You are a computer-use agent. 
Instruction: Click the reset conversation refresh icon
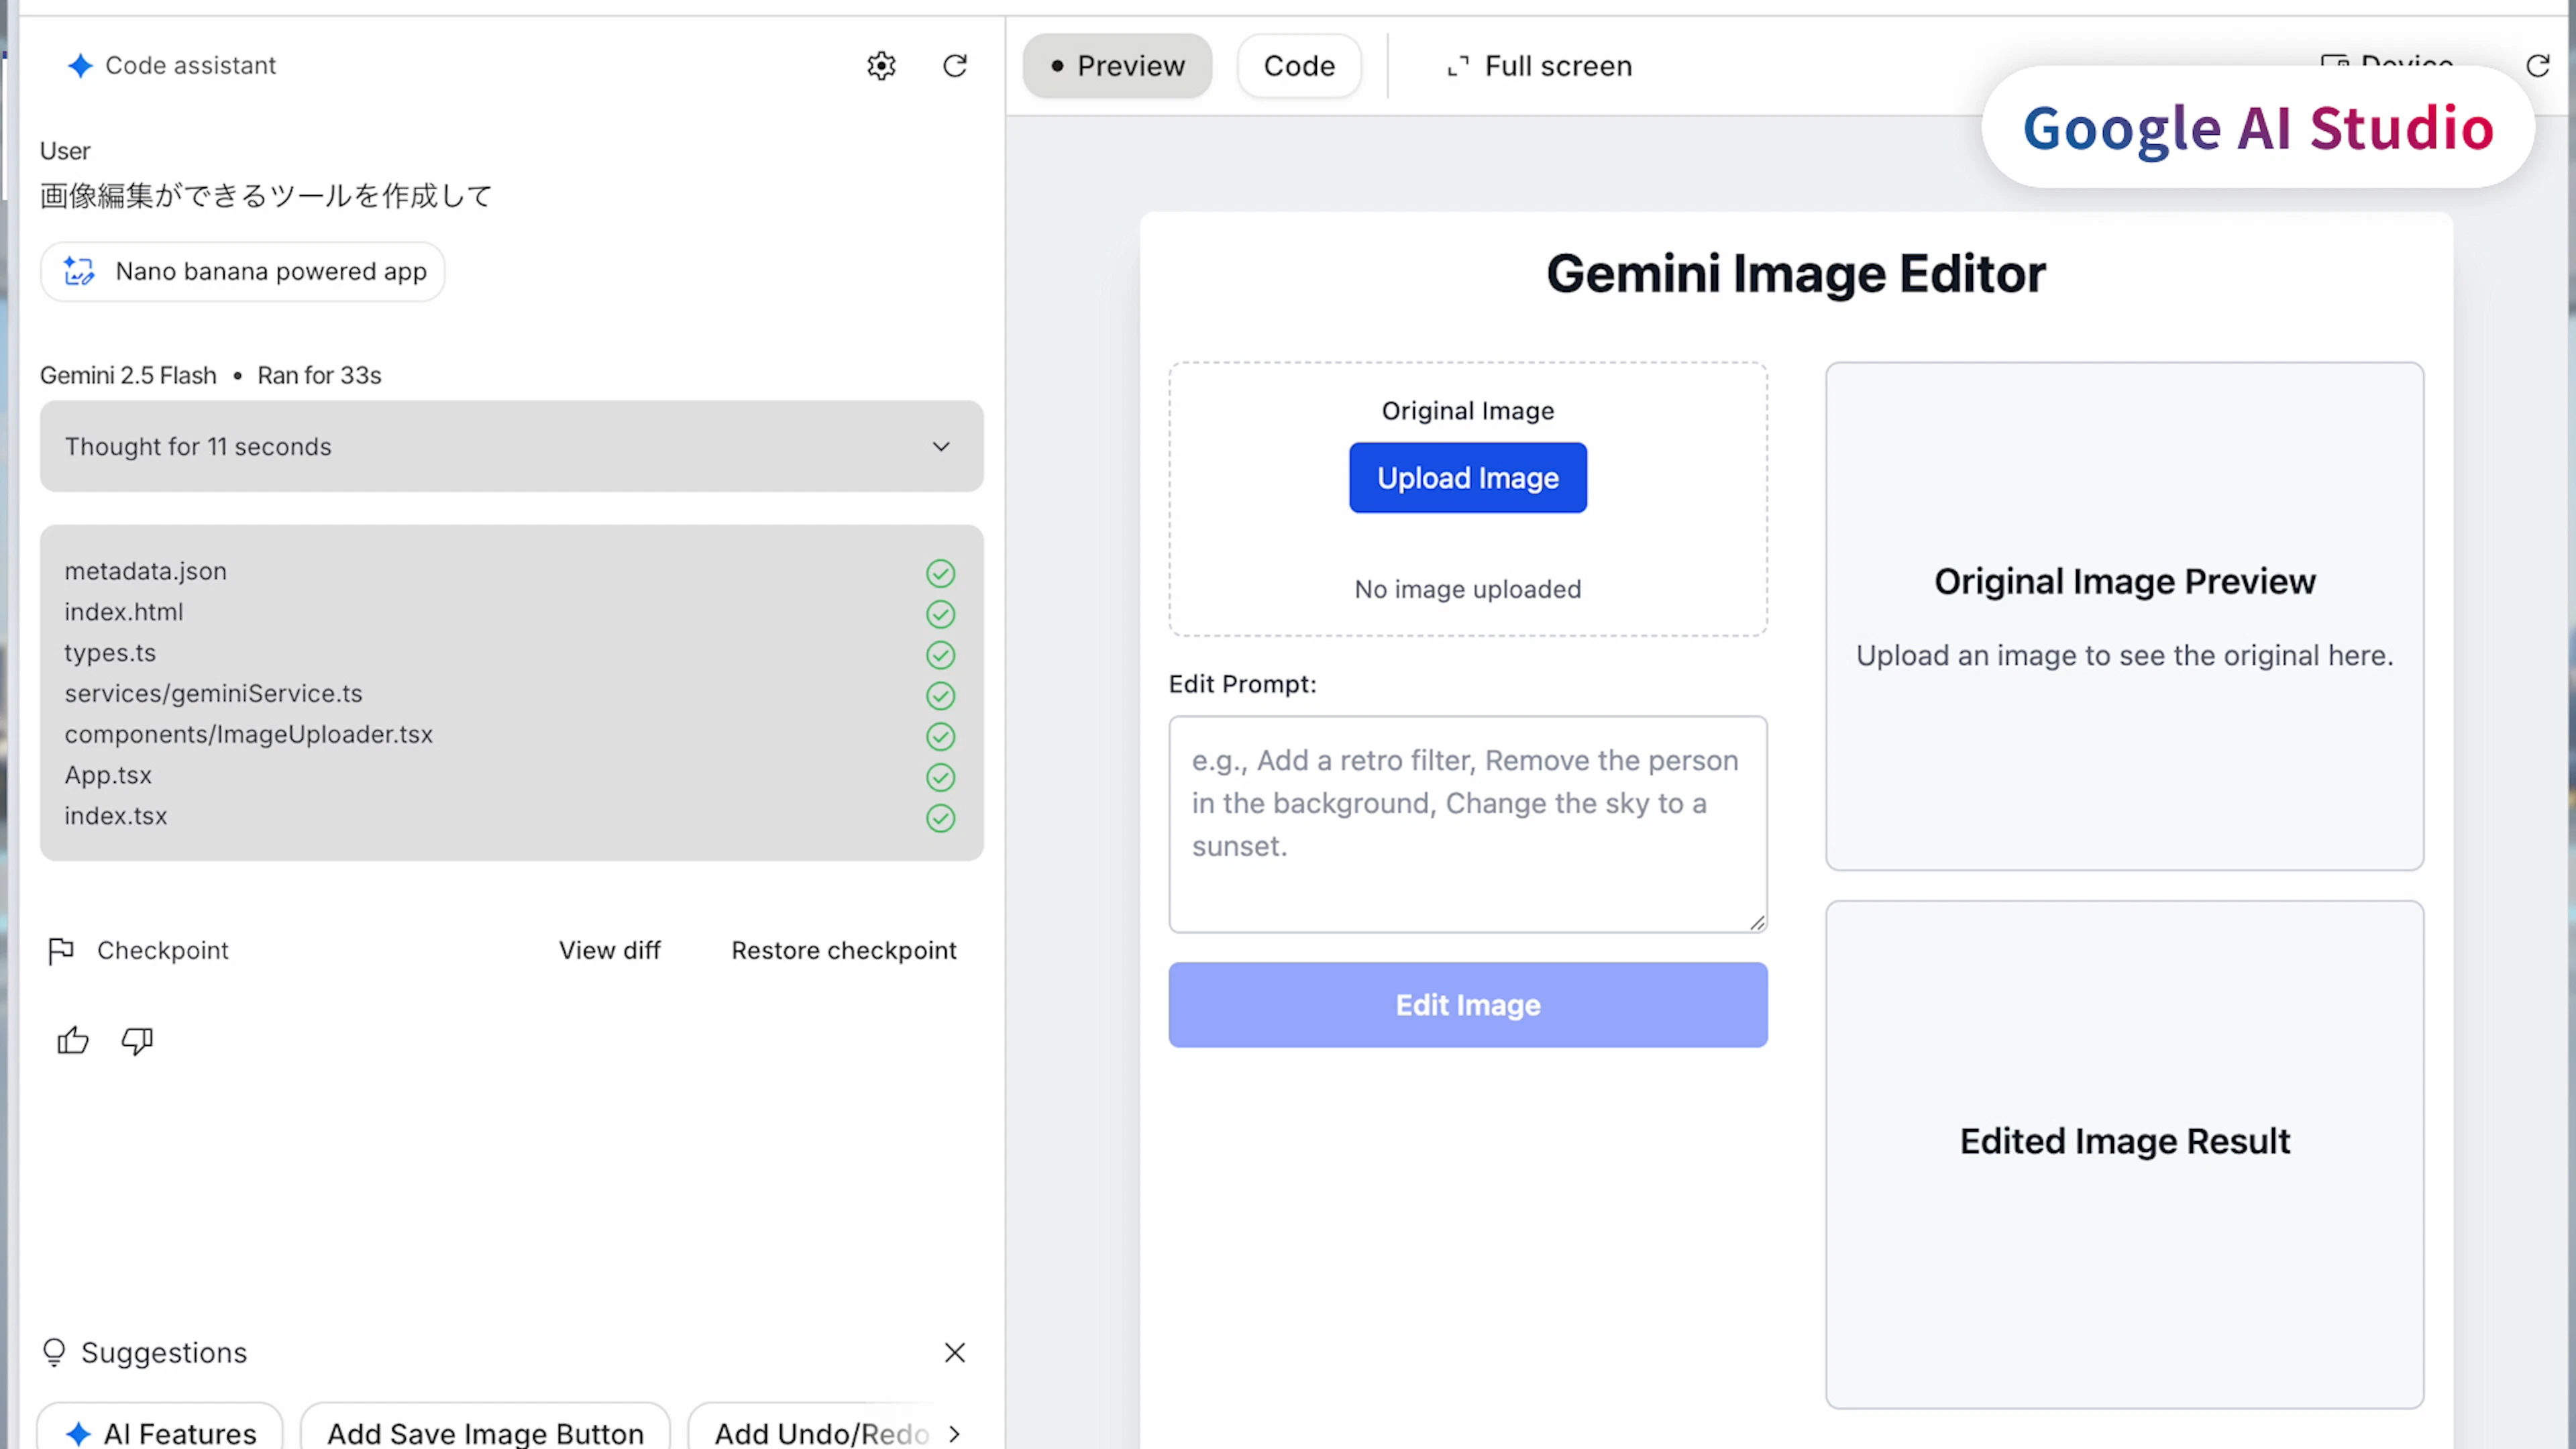[955, 66]
